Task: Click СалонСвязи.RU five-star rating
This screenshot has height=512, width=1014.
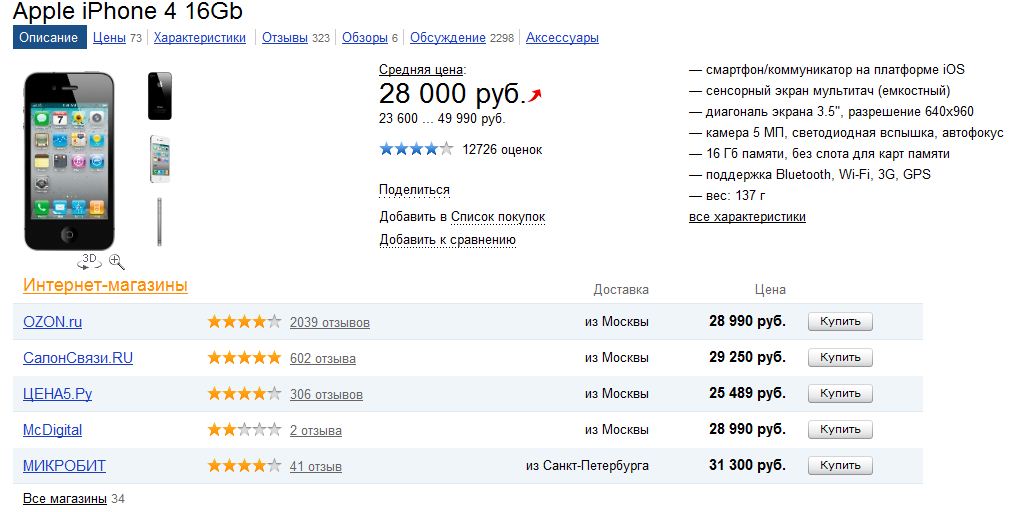Action: coord(244,357)
